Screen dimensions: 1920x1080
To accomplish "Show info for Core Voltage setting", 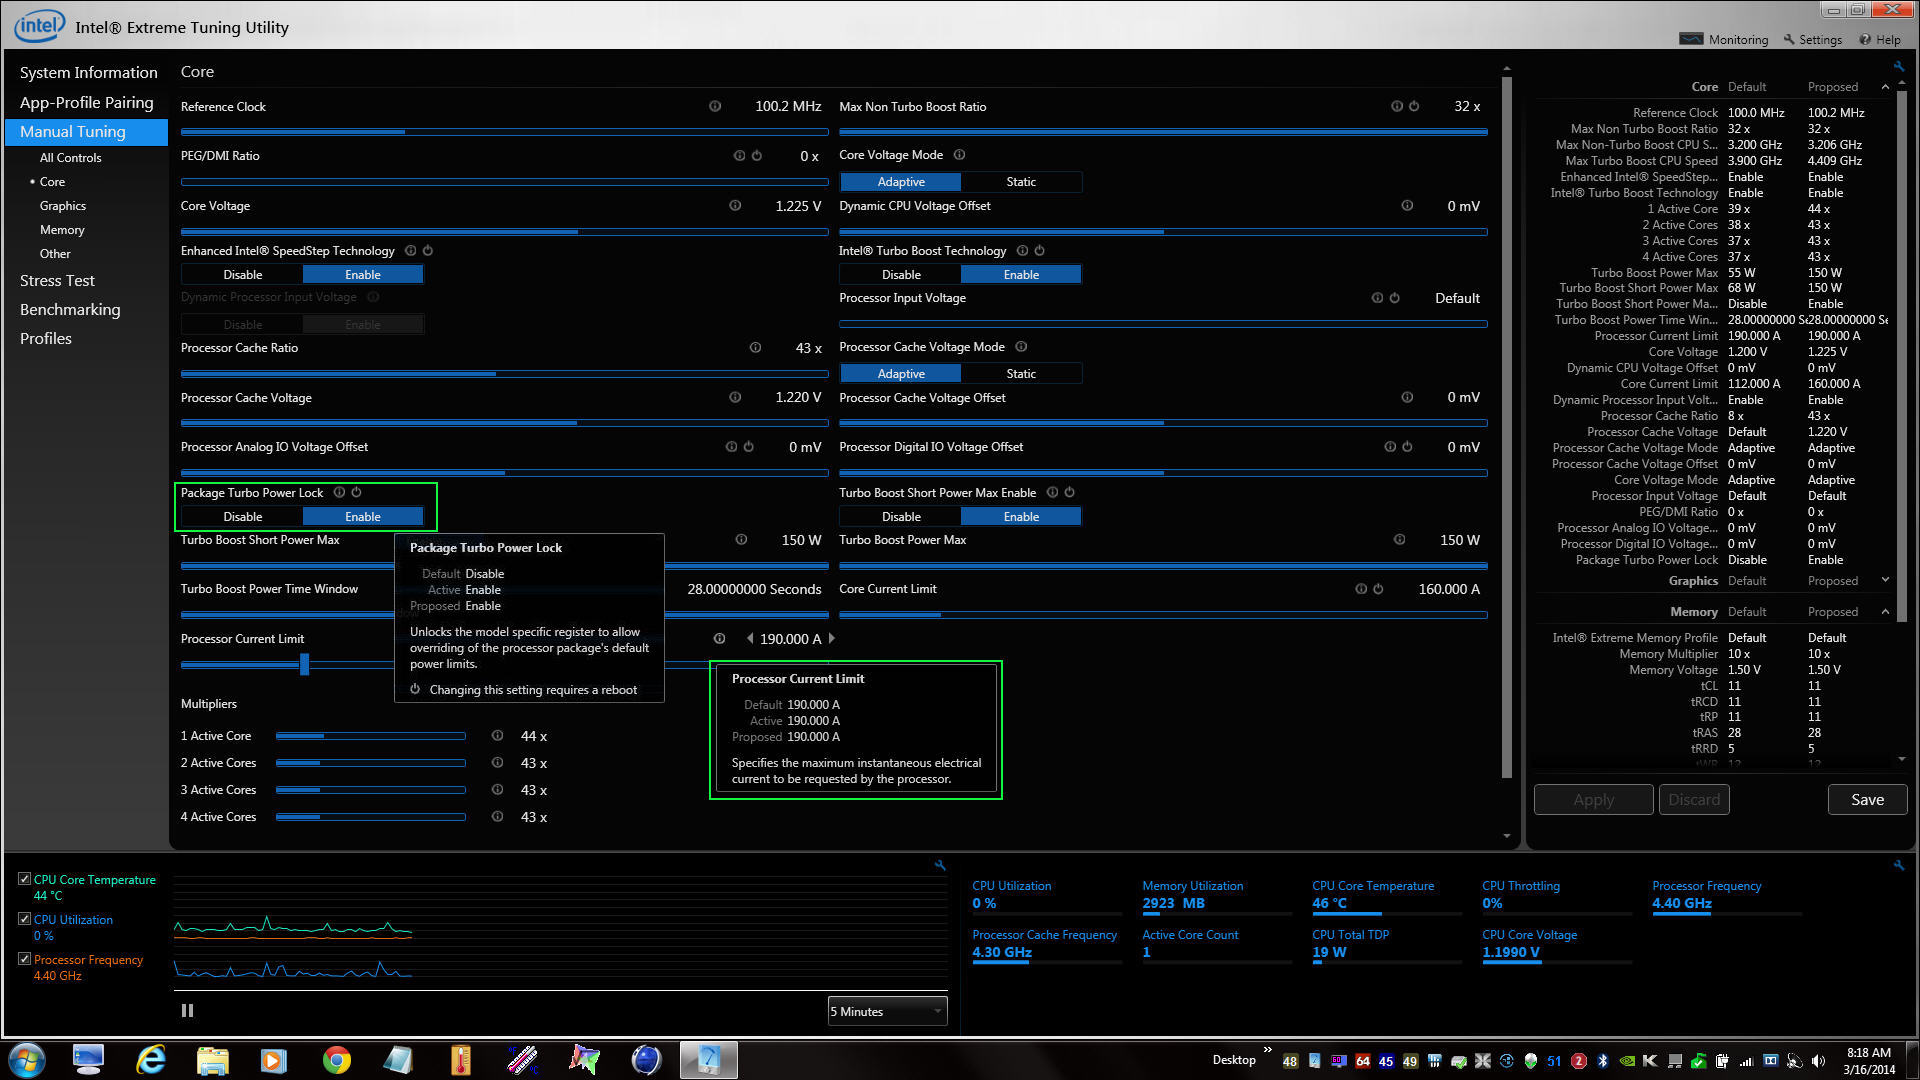I will click(x=735, y=206).
